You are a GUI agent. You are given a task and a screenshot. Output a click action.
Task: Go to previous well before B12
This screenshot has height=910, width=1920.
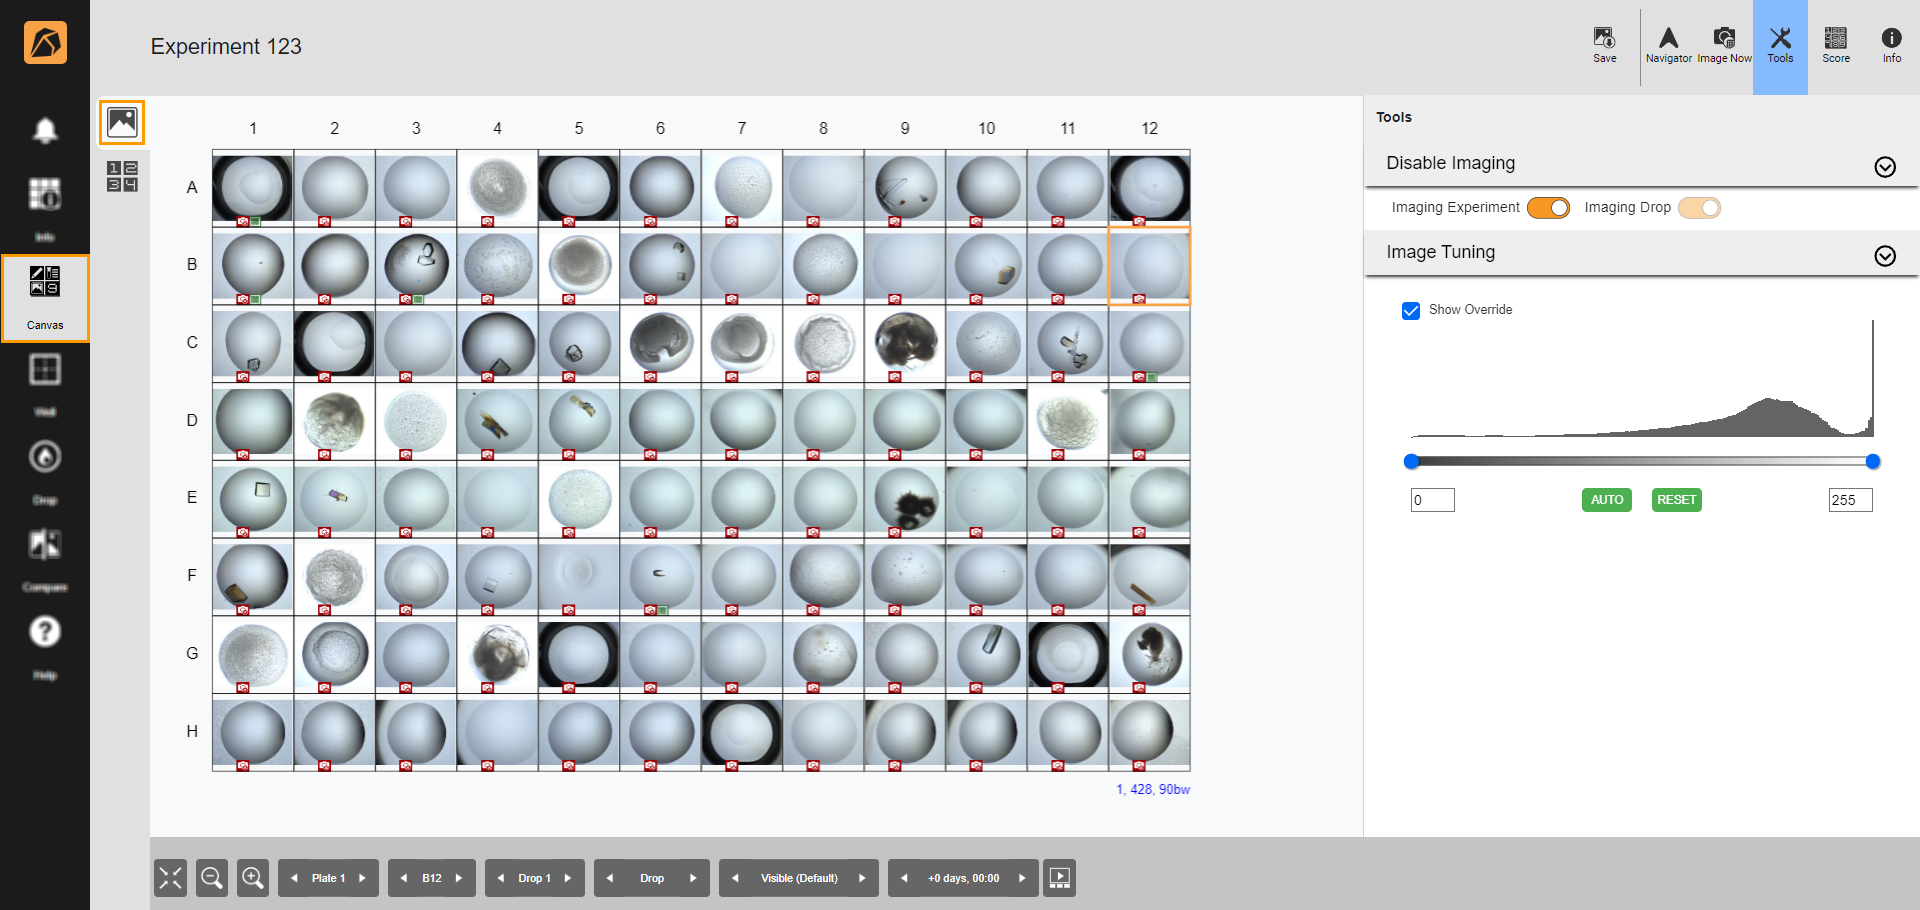tap(403, 878)
